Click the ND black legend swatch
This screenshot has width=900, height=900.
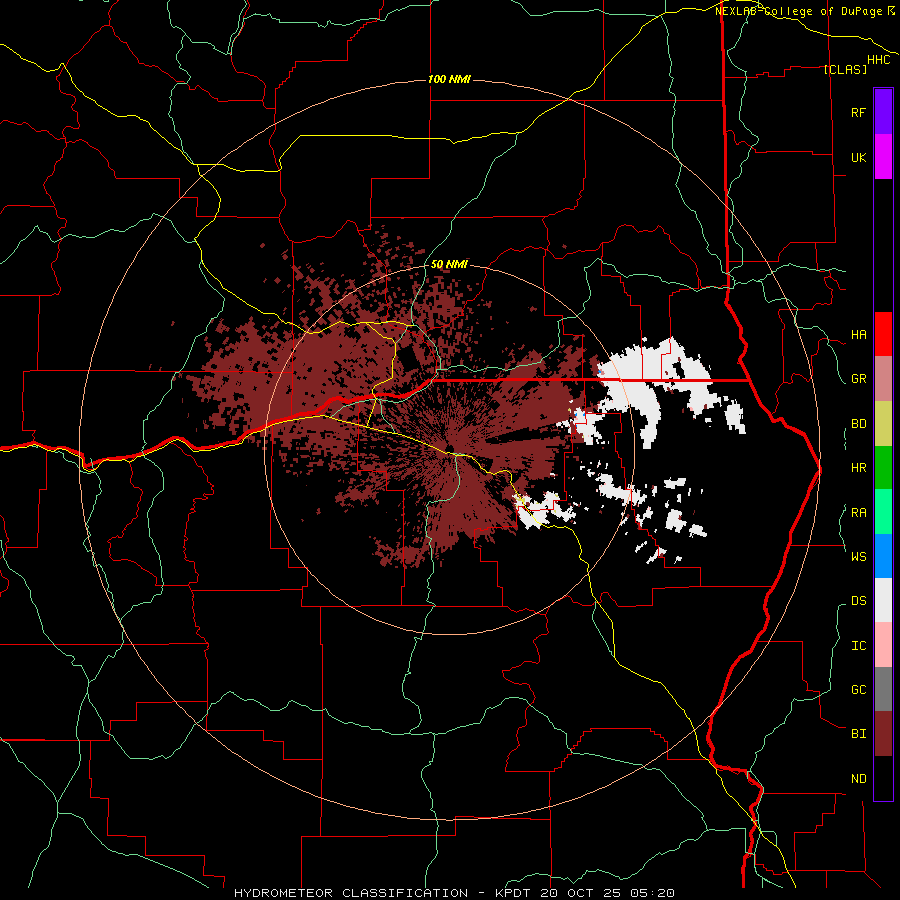883,778
